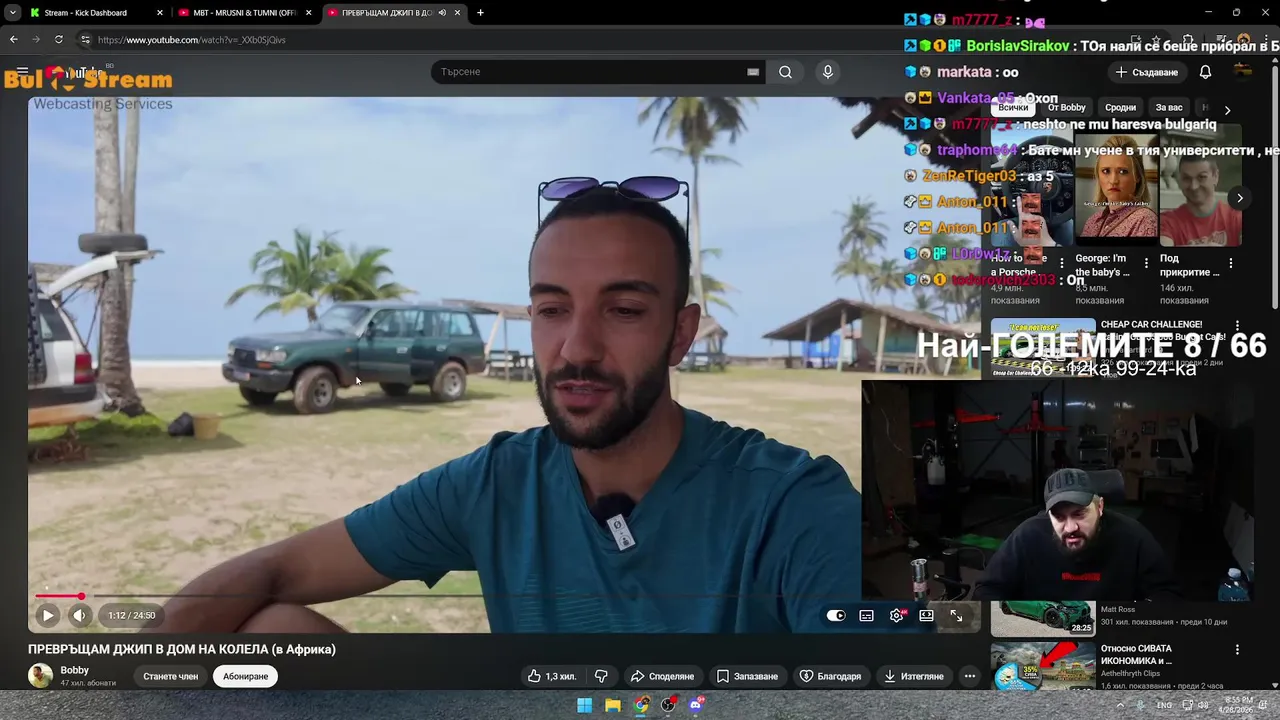Image resolution: width=1280 pixels, height=720 pixels.
Task: Open more actions ellipsis under video
Action: pos(969,677)
